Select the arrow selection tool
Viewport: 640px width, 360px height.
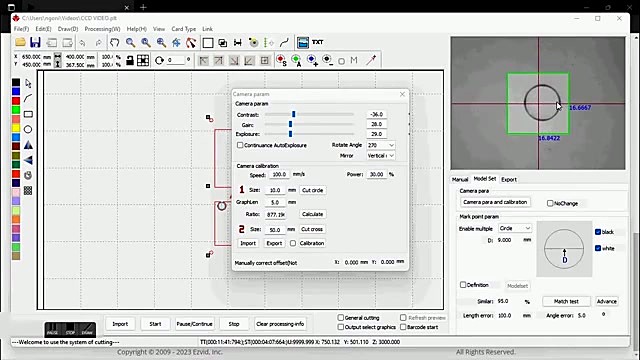pyautogui.click(x=28, y=83)
